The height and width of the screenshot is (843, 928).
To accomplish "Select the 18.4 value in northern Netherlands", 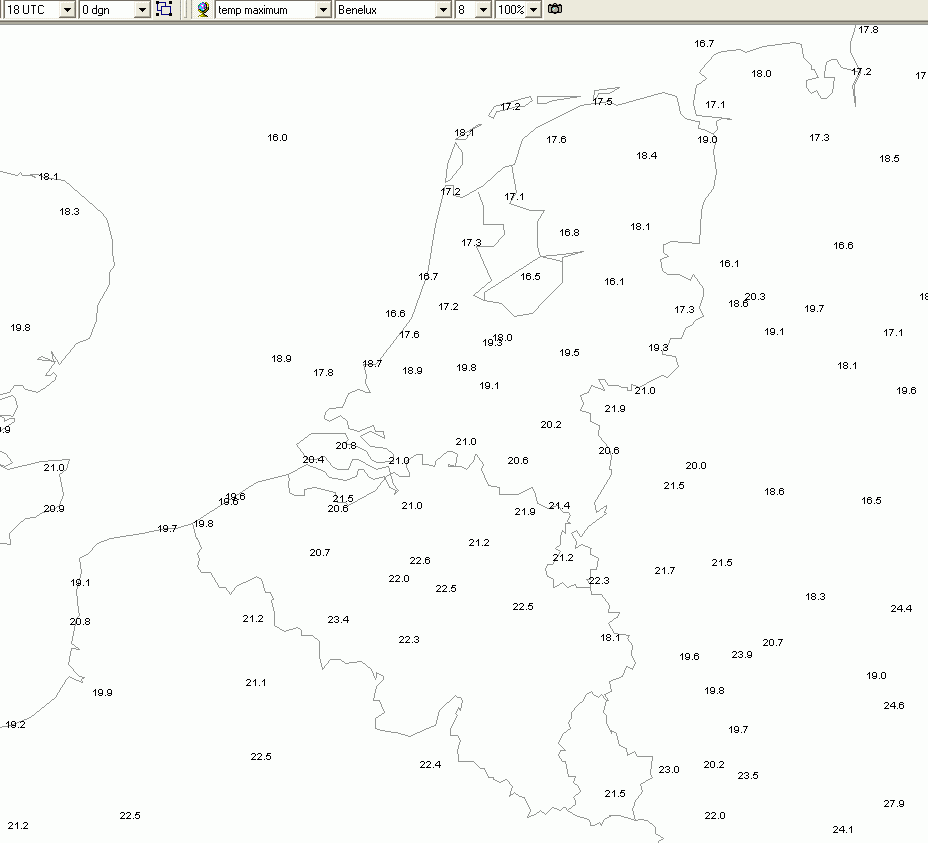I will coord(646,155).
